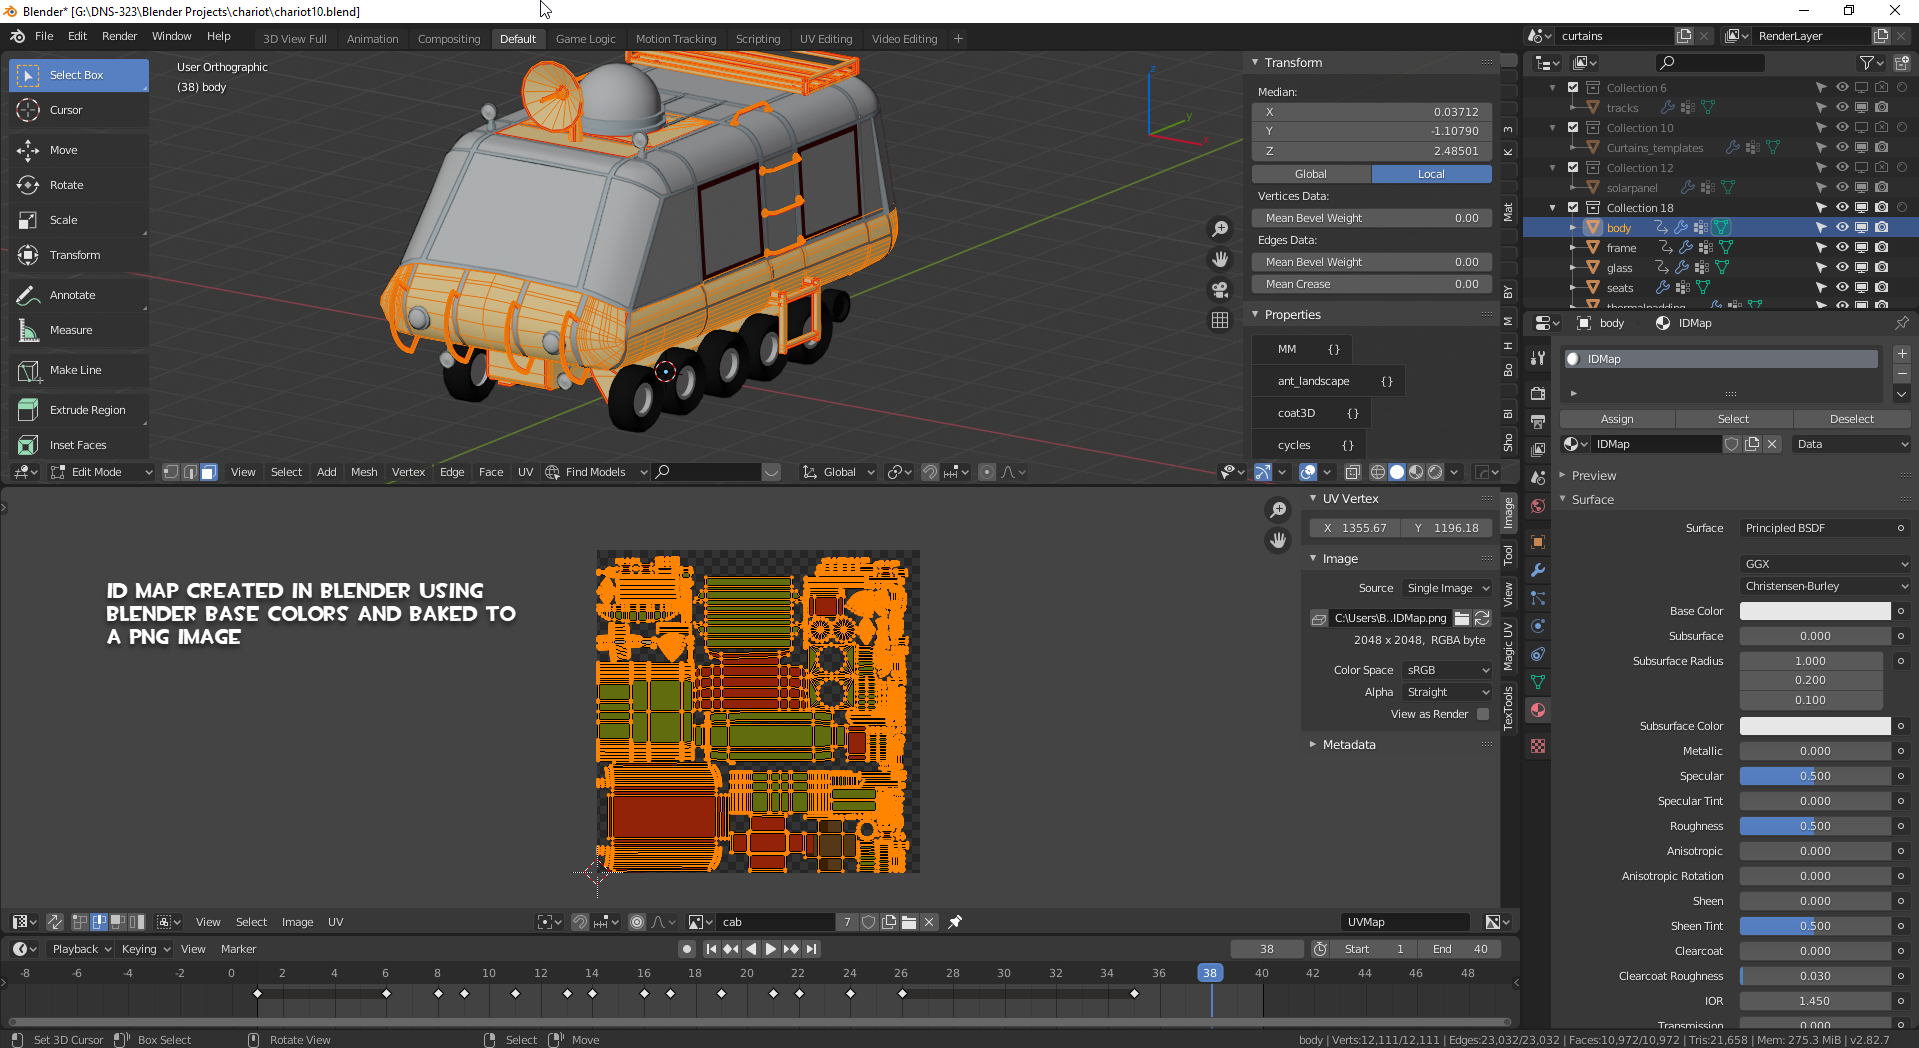Switch to the UV Editing workspace tab
This screenshot has width=1919, height=1048.
825,39
